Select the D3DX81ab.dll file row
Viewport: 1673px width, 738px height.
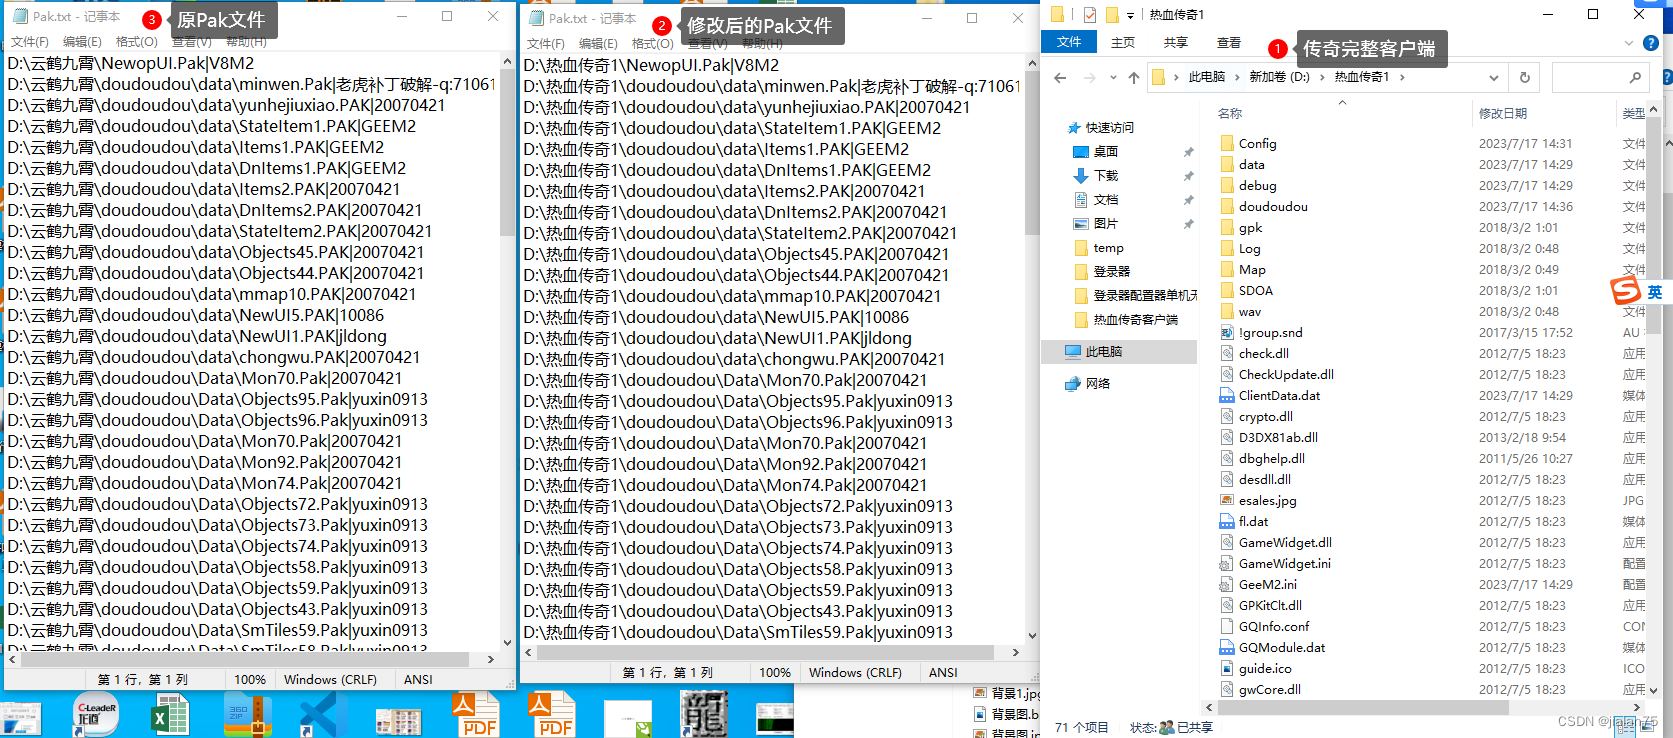click(x=1432, y=438)
